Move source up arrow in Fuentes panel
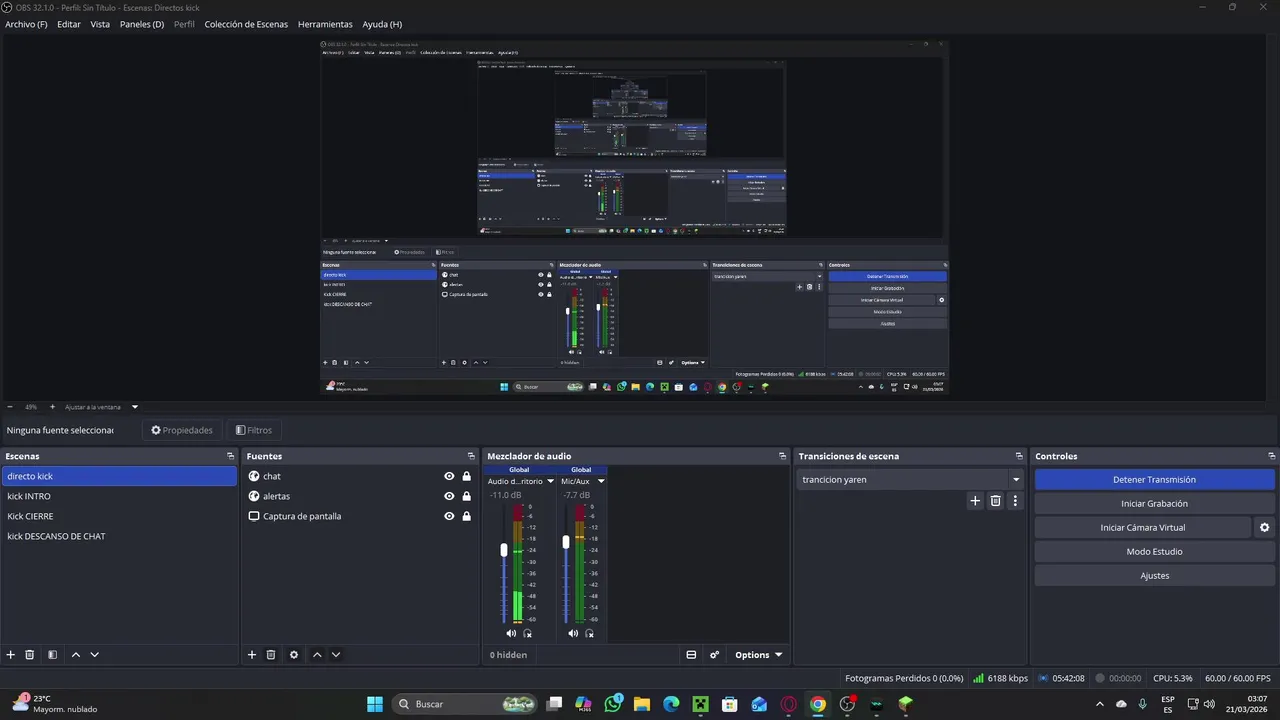1280x720 pixels. [x=317, y=655]
